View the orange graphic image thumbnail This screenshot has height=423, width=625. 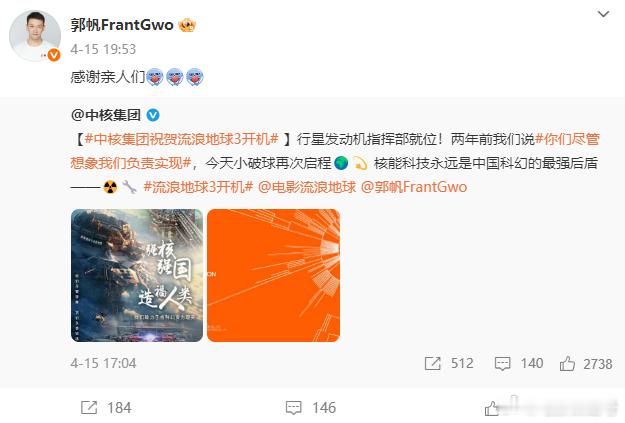(273, 275)
